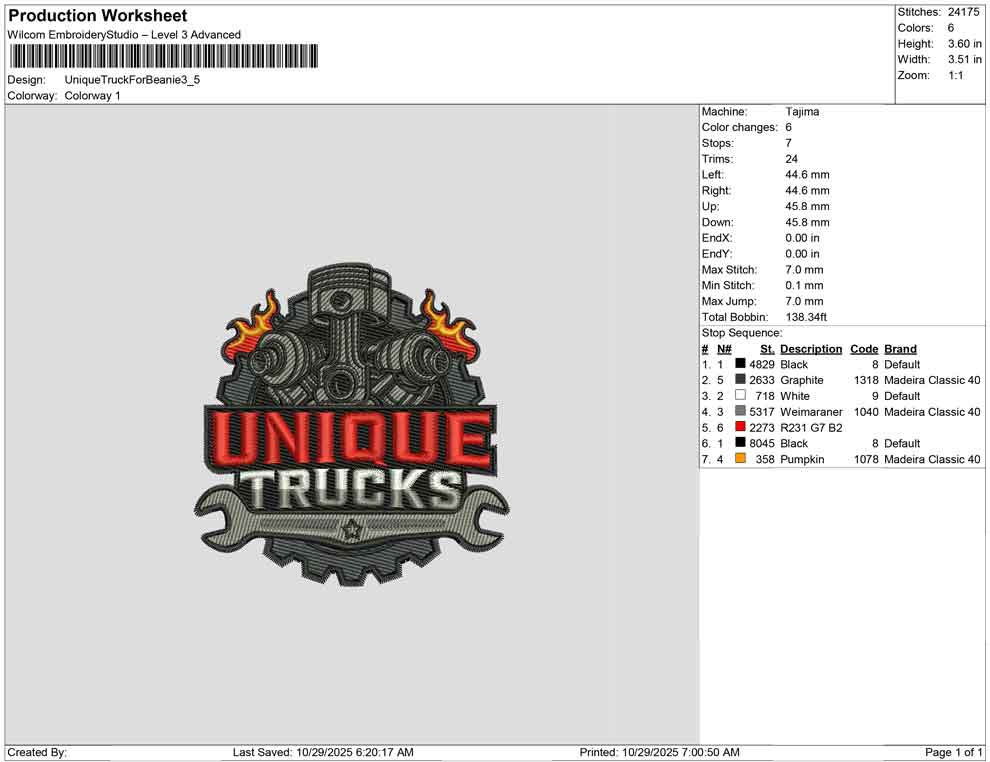
Task: Click the Black color chip in stop 1
Action: 740,364
